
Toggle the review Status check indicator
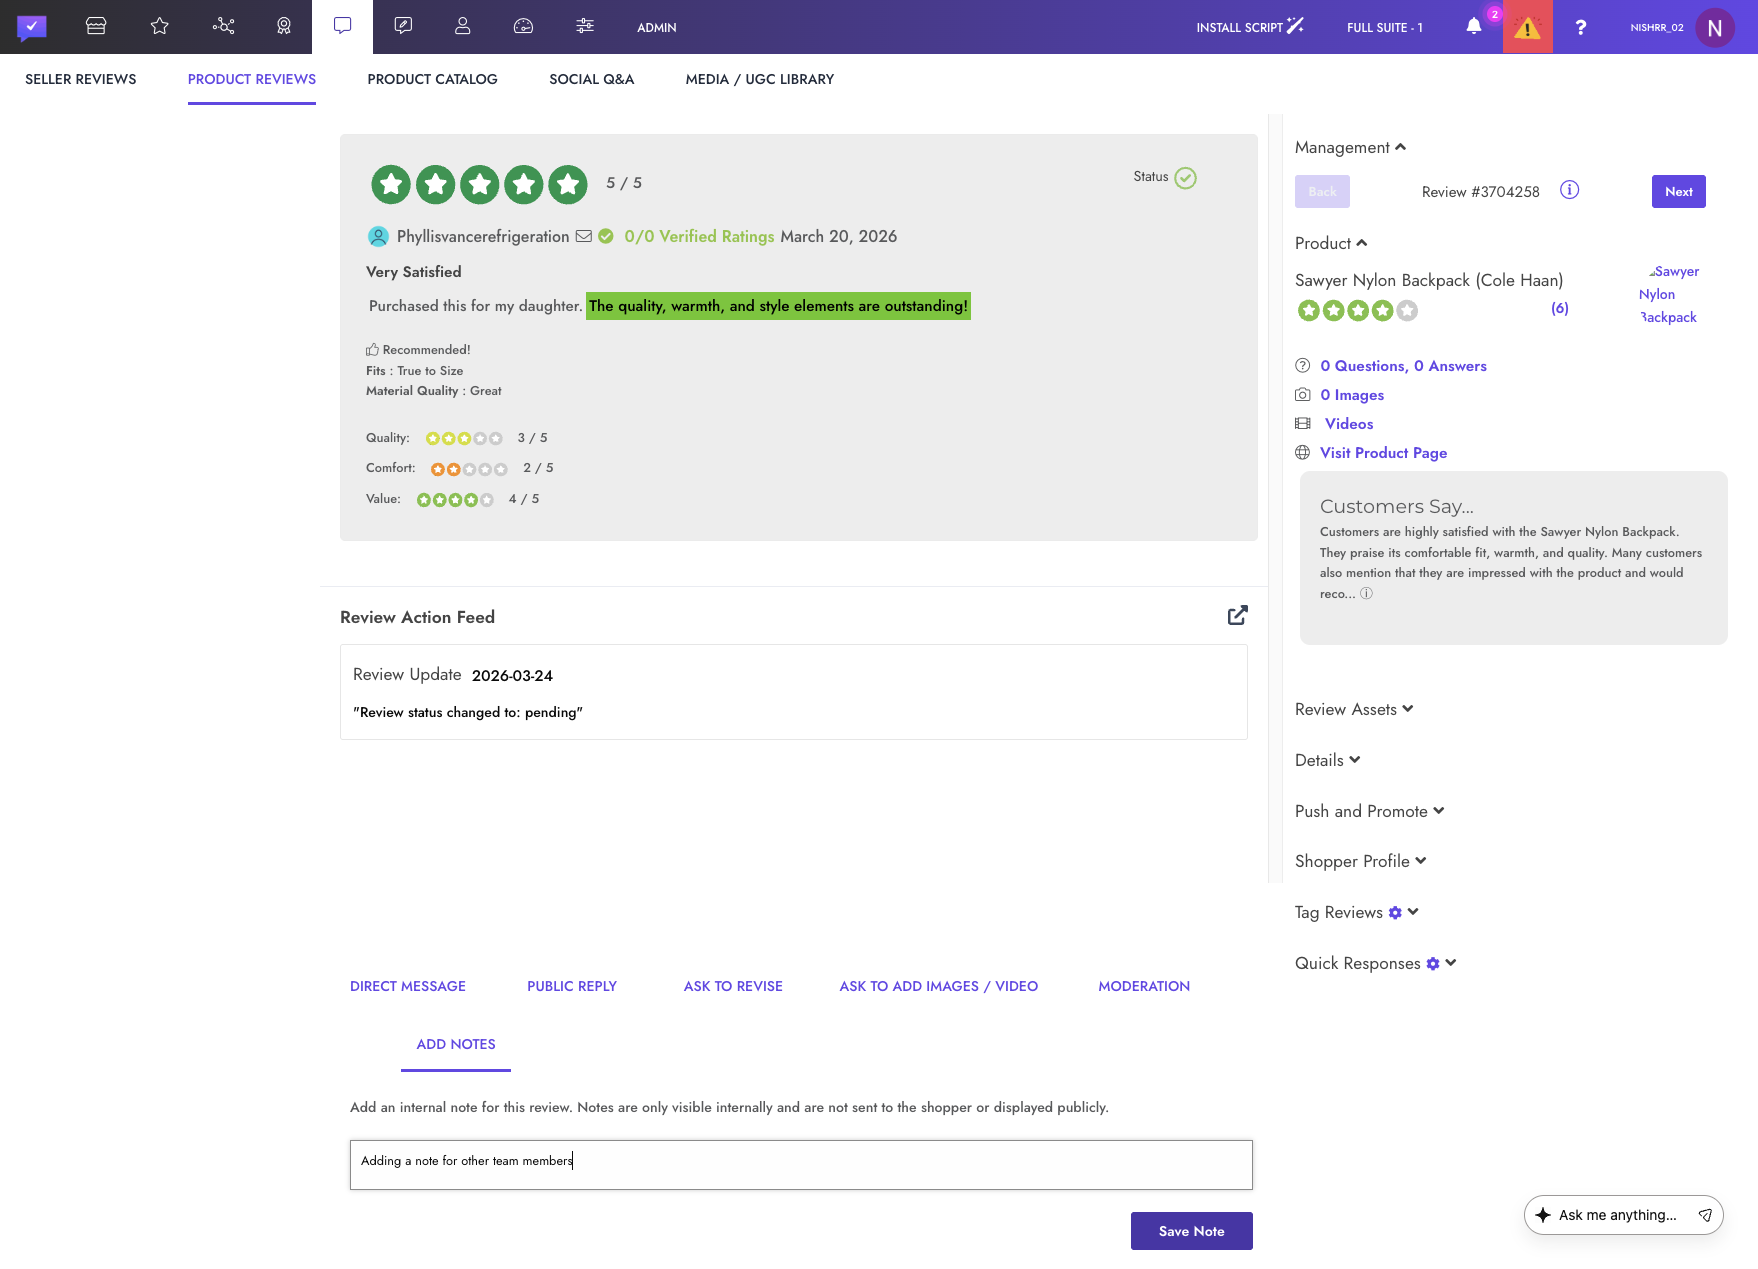click(x=1185, y=178)
